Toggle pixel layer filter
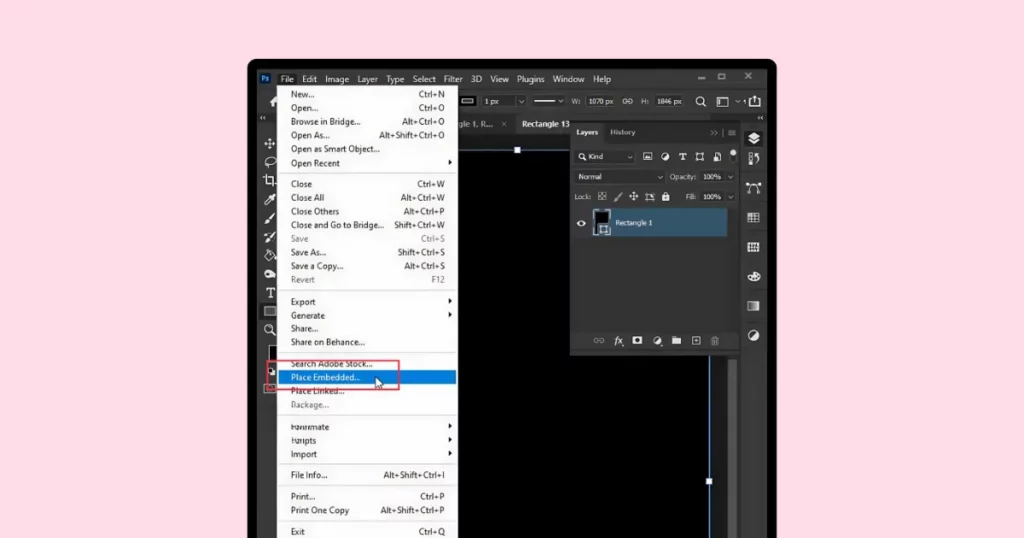Image resolution: width=1024 pixels, height=538 pixels. tap(647, 157)
